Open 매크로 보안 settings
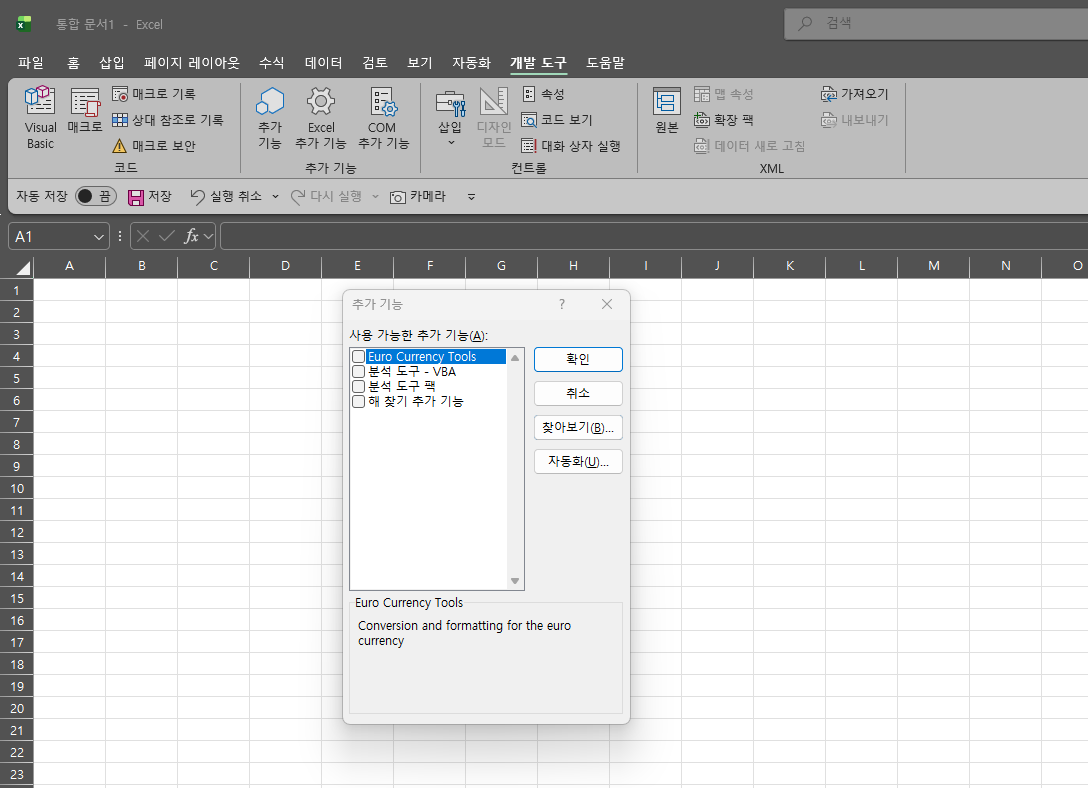Viewport: 1088px width, 788px height. pos(154,146)
